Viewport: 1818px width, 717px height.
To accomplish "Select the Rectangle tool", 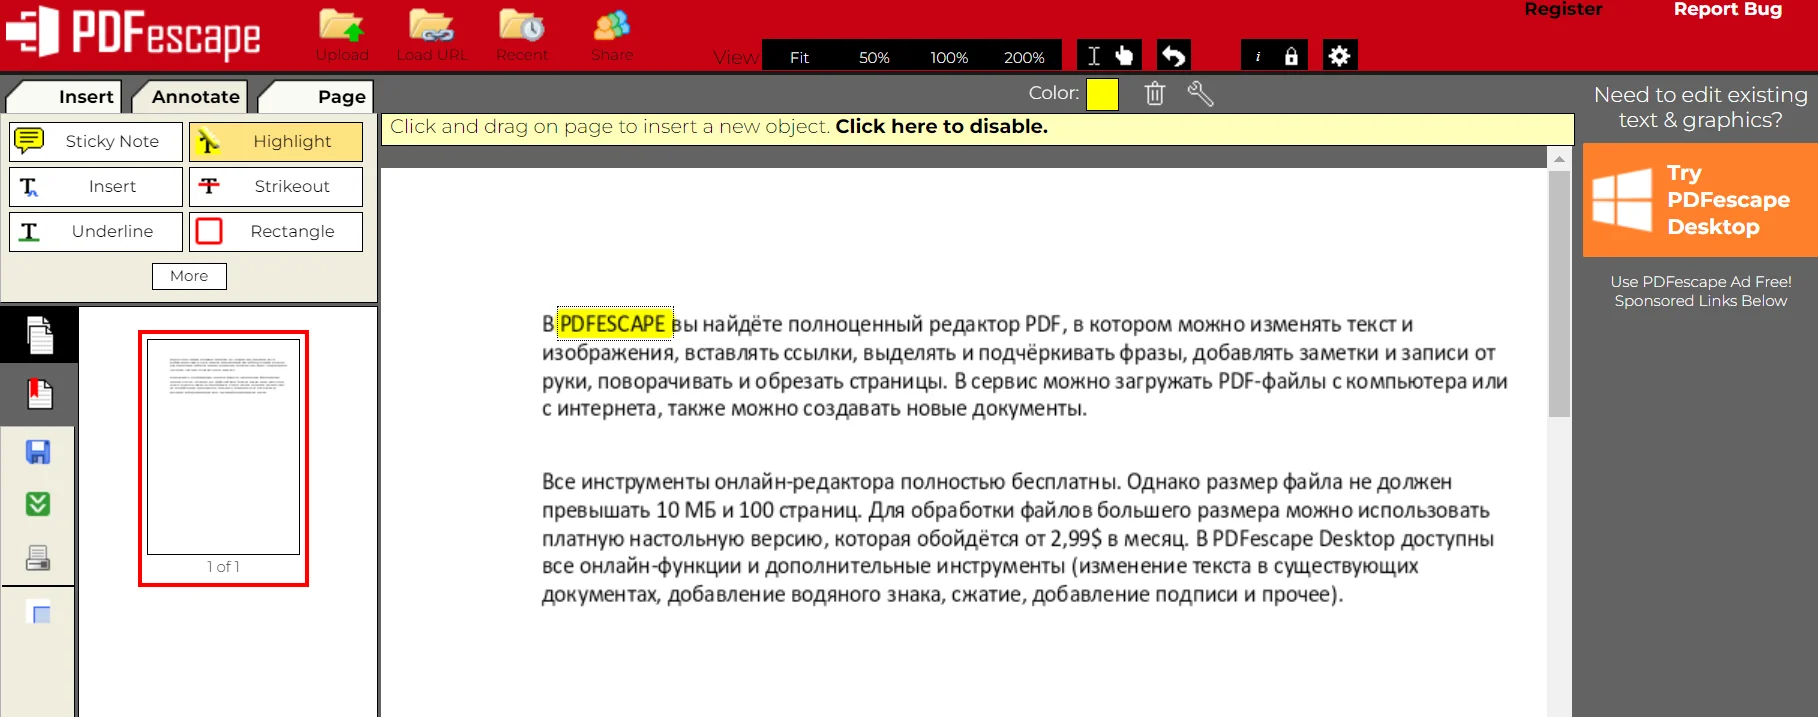I will pyautogui.click(x=276, y=232).
